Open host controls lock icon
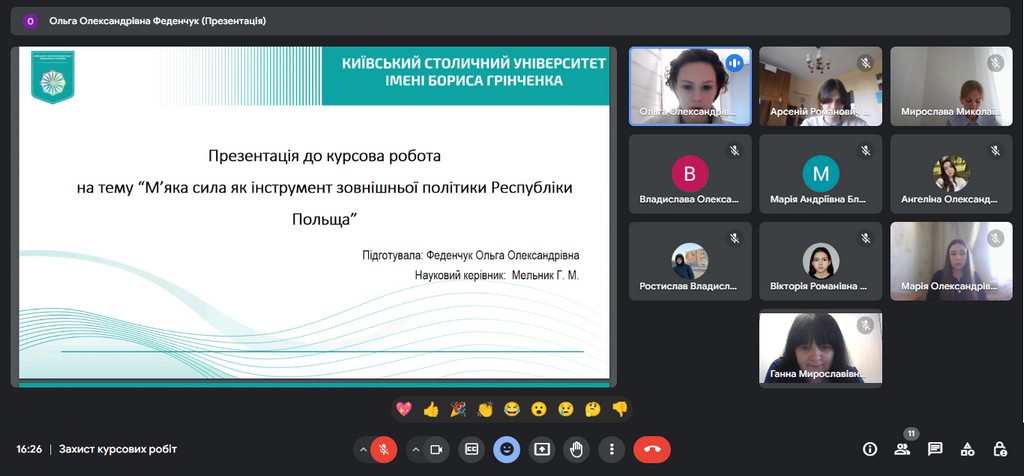Screen dimensions: 1024x476 coord(999,449)
